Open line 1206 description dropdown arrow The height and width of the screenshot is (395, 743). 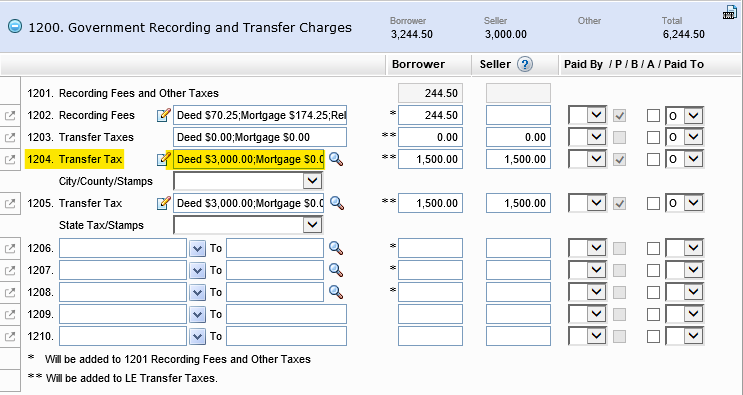pos(197,248)
